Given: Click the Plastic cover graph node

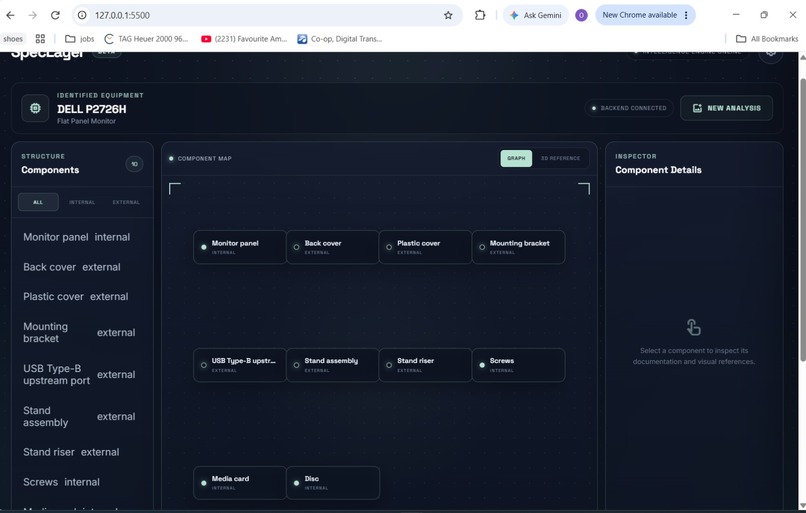Looking at the screenshot, I should tap(425, 247).
